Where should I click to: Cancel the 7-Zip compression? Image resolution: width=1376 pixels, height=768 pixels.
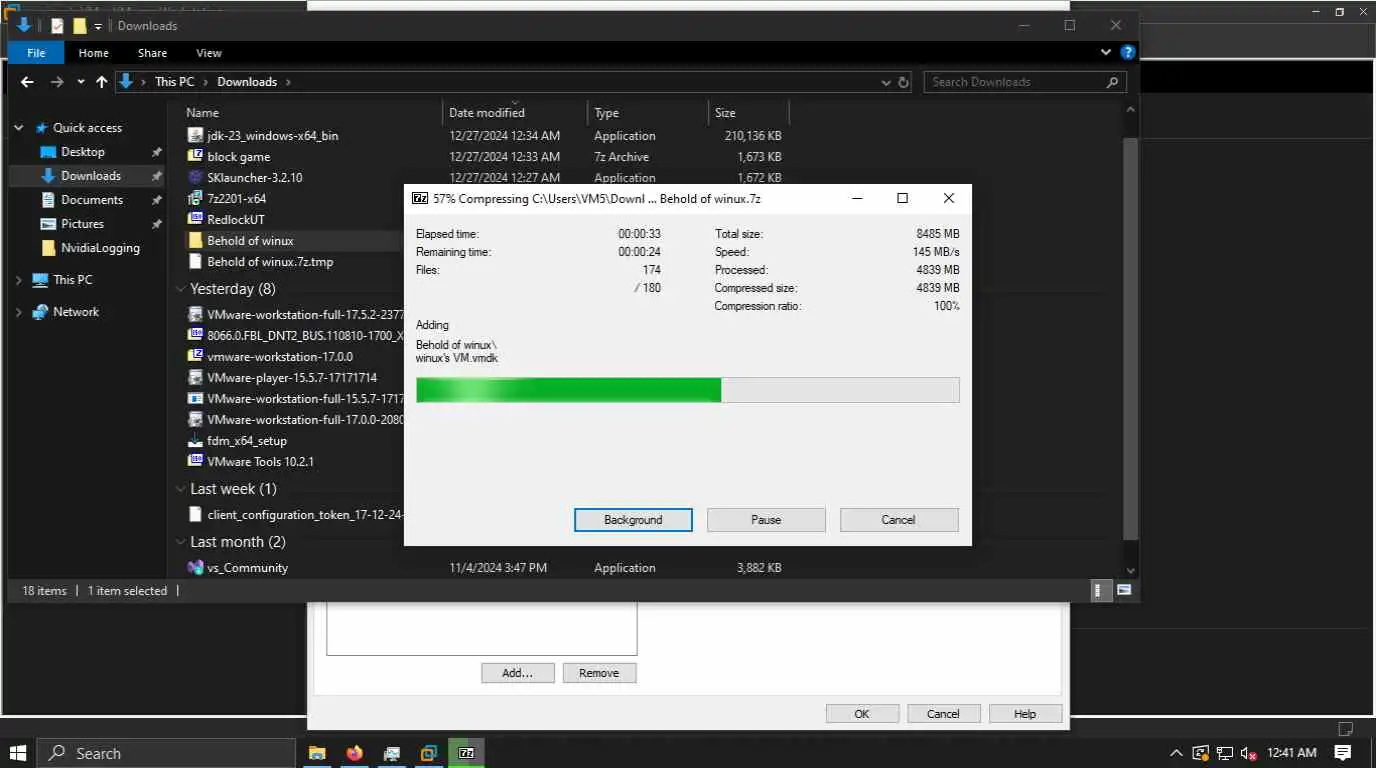898,520
